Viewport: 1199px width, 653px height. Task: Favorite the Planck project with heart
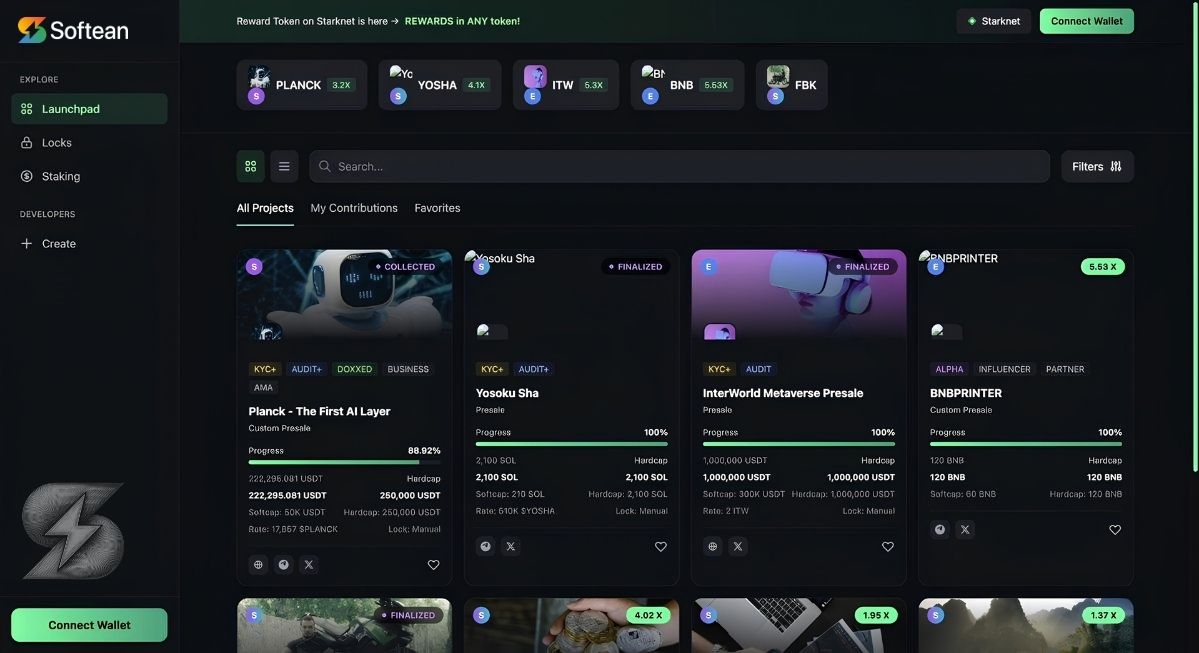click(434, 565)
